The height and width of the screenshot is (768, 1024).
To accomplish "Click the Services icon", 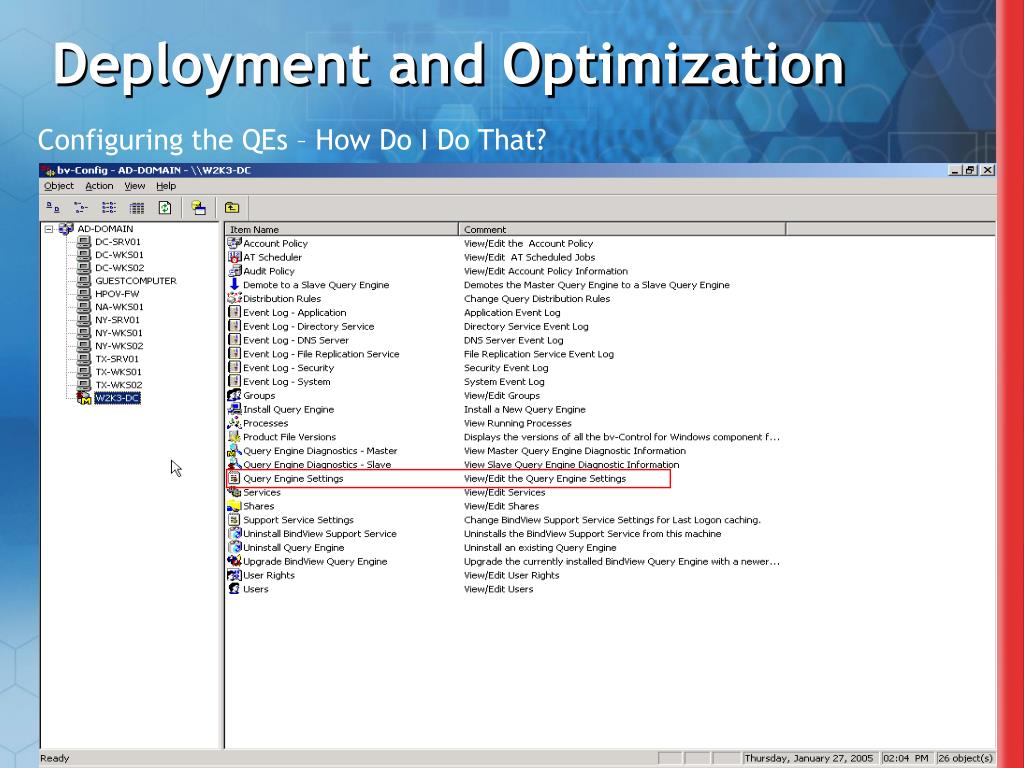I will point(234,492).
